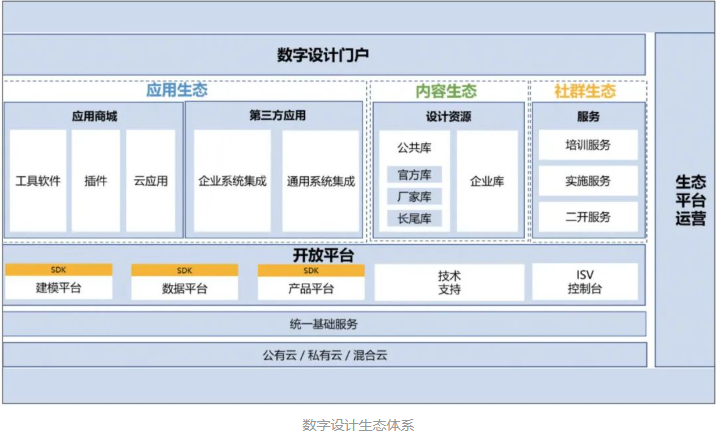Click the 统一基础服务 bar
The height and width of the screenshot is (441, 716).
(324, 324)
